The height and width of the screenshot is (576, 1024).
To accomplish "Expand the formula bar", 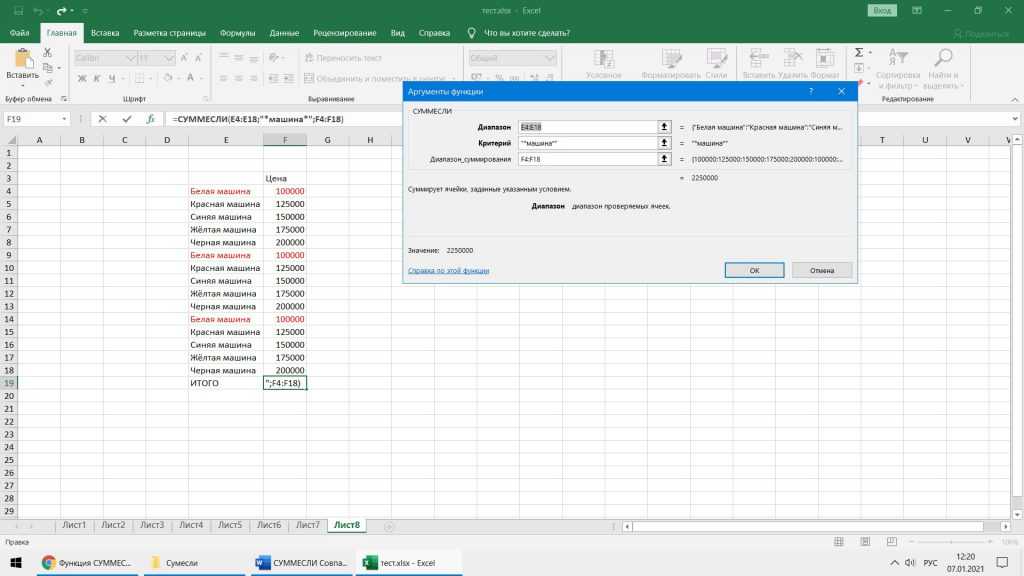I will [1015, 119].
